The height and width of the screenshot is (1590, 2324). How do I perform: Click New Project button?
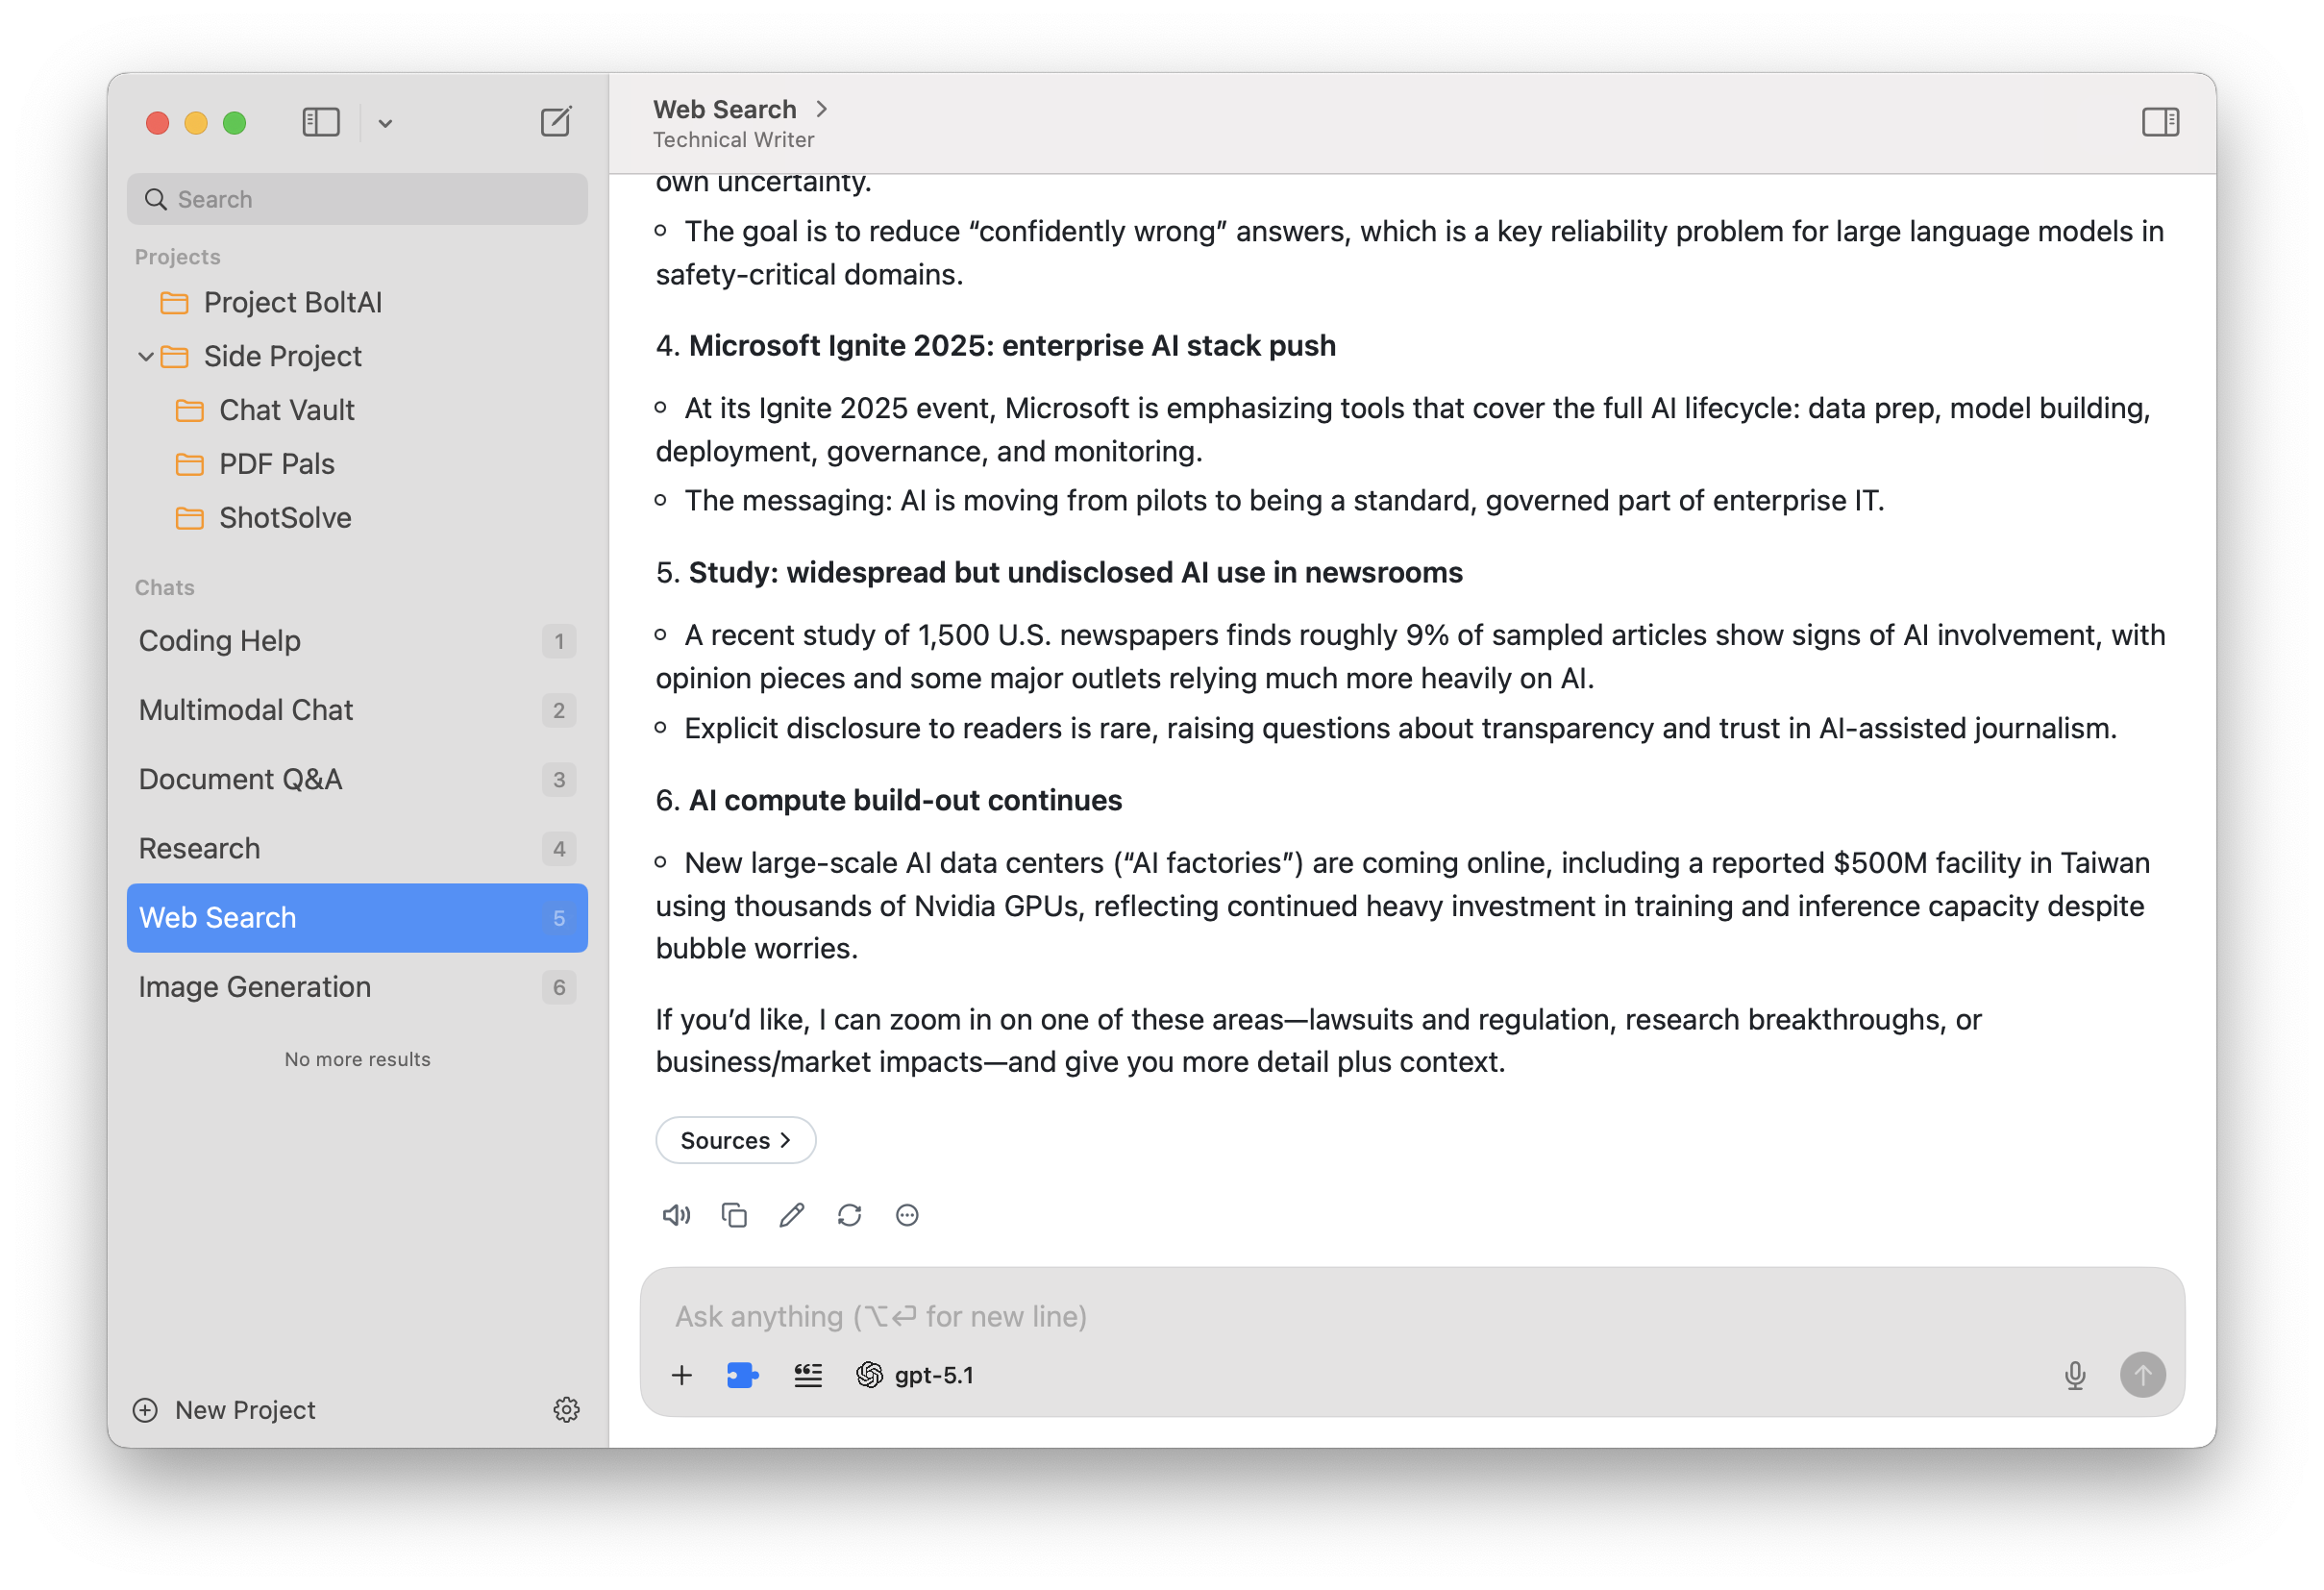click(x=225, y=1410)
